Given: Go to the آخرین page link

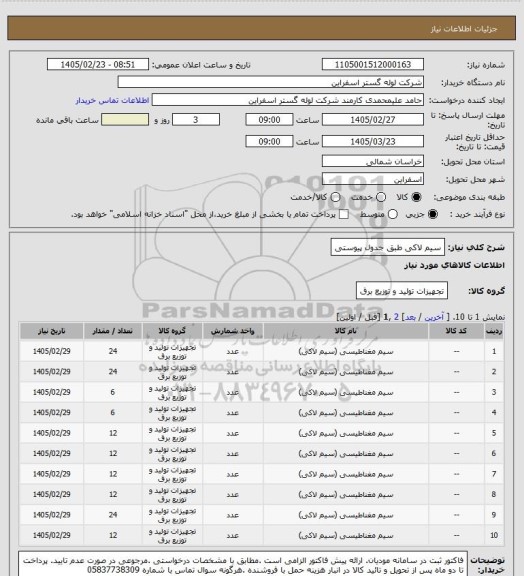Looking at the screenshot, I should click(434, 317).
